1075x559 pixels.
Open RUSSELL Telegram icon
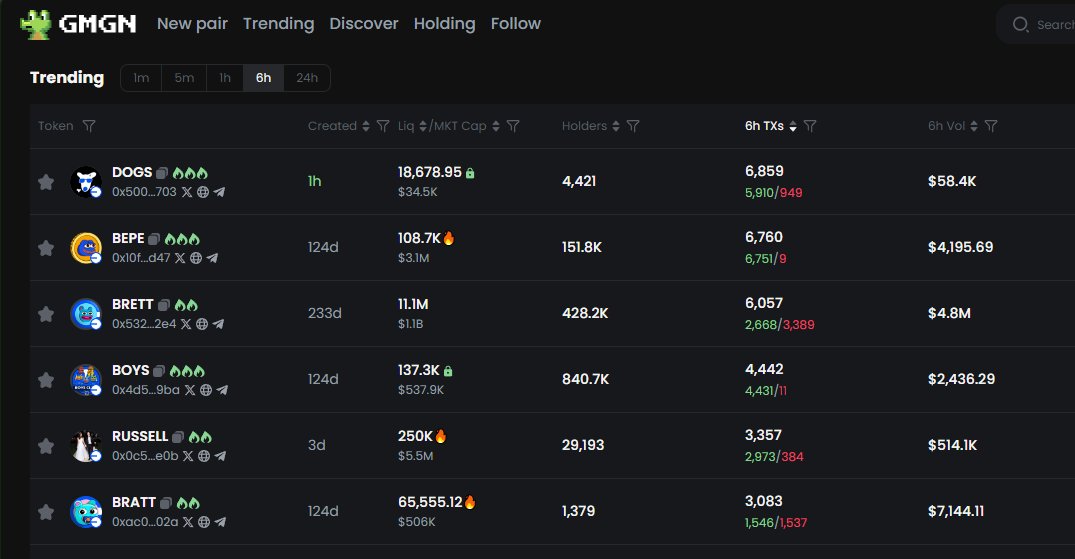tap(220, 456)
